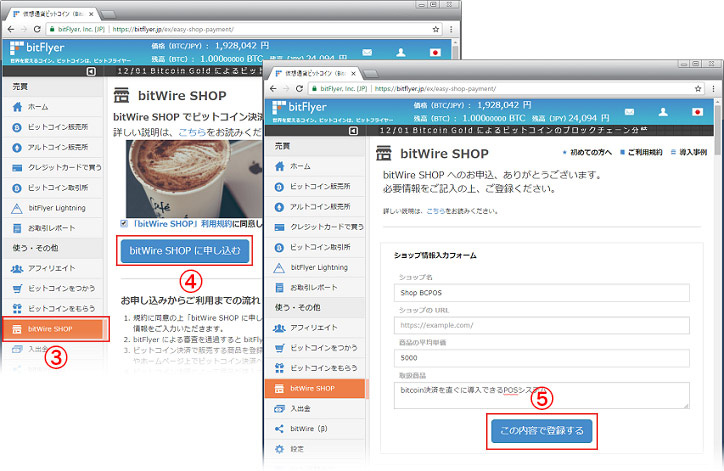The height and width of the screenshot is (471, 724).
Task: Open mail envelope icon in front window header
Action: coord(629,112)
